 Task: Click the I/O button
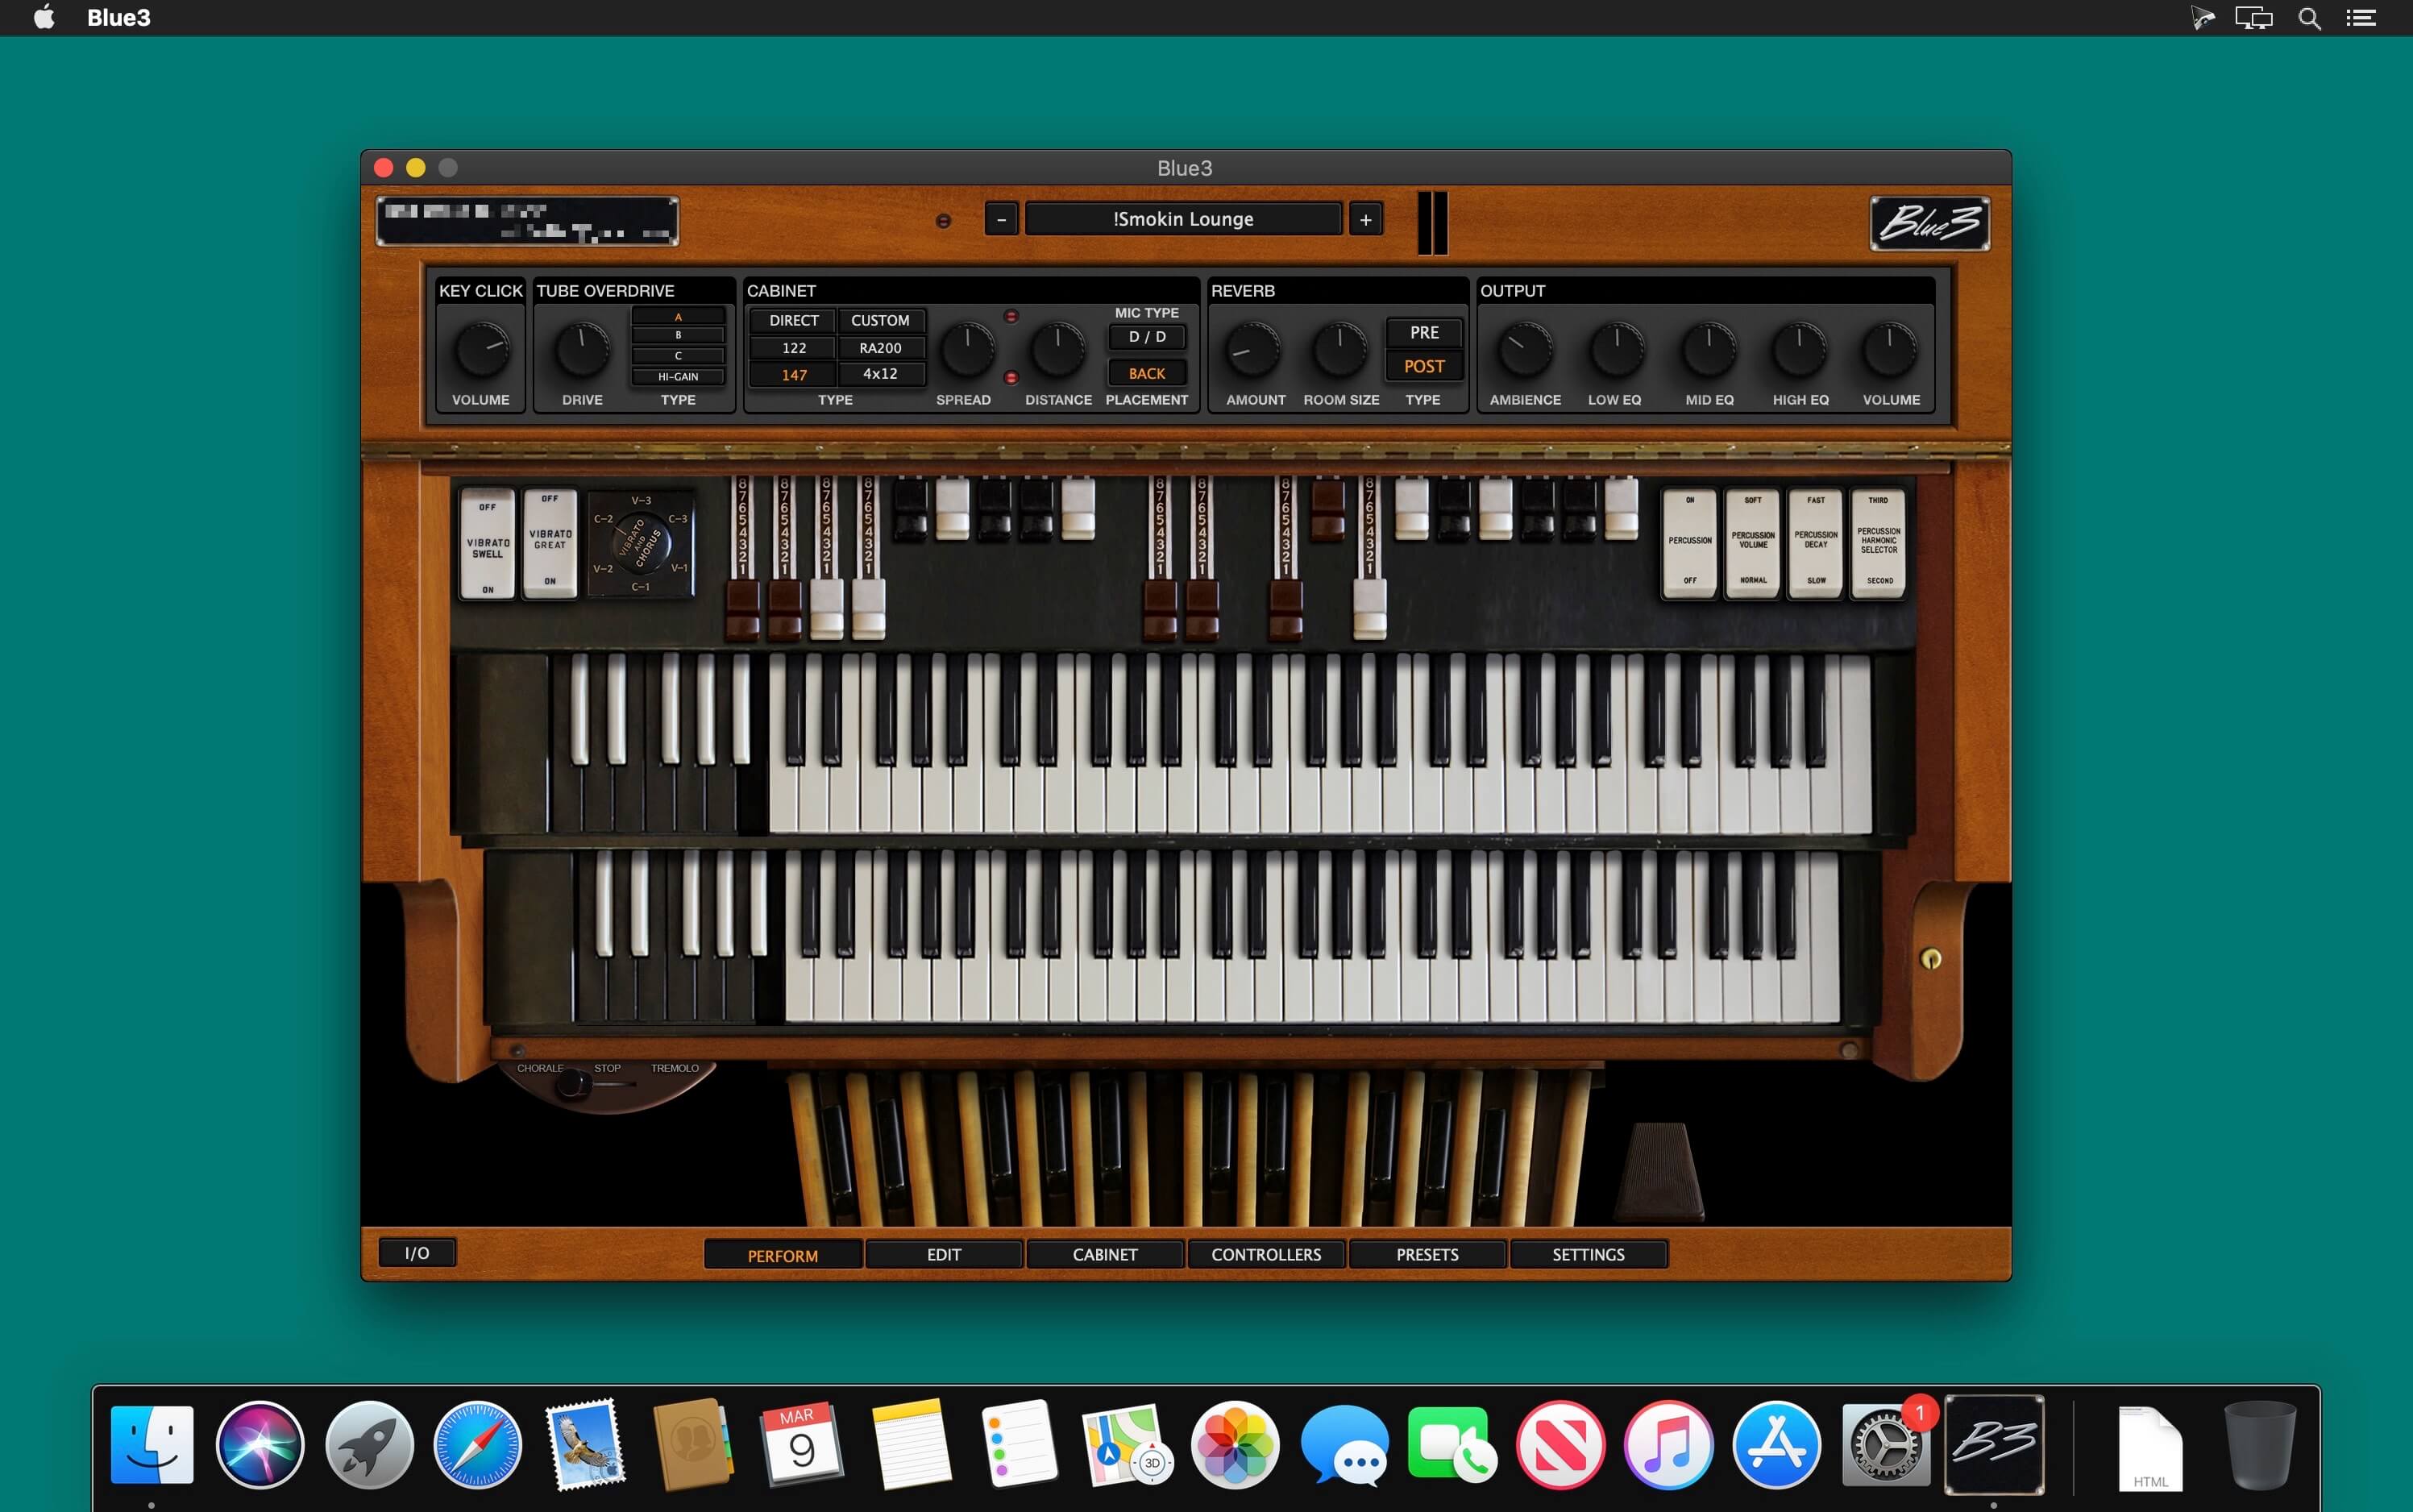coord(417,1253)
